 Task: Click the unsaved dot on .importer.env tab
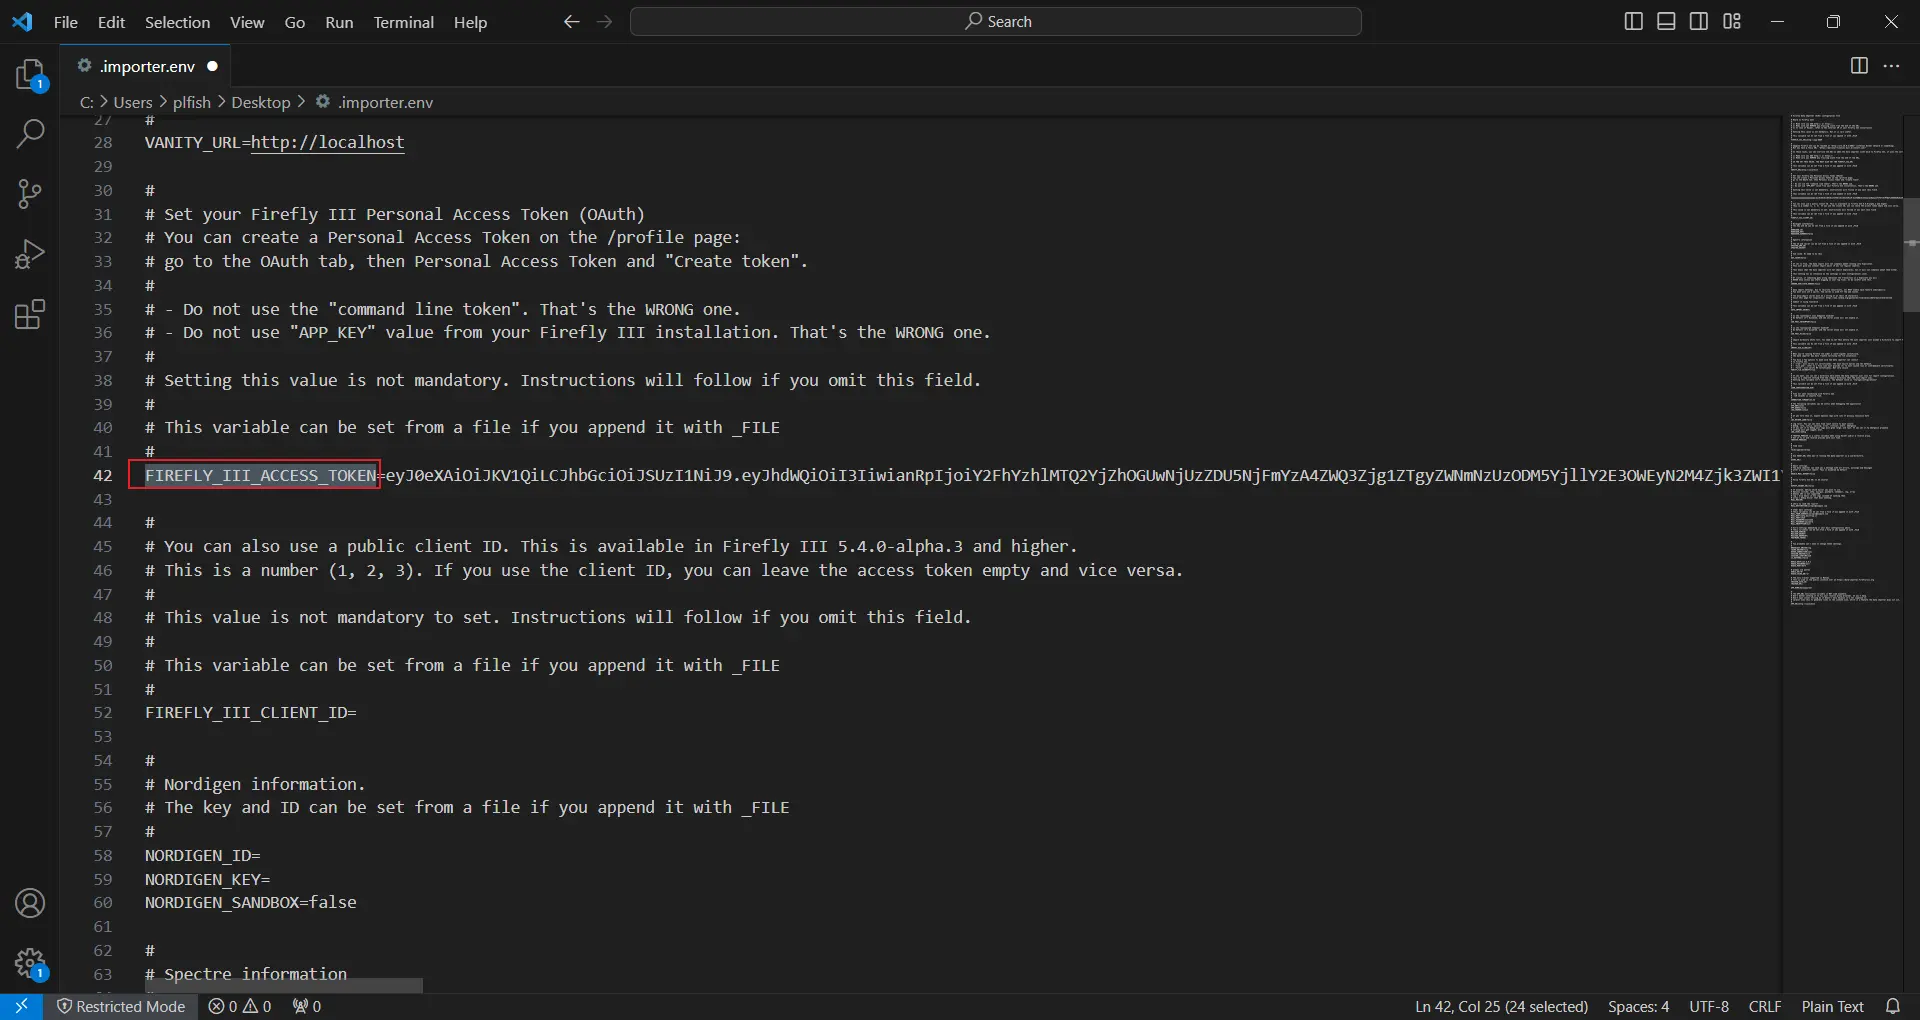[212, 66]
